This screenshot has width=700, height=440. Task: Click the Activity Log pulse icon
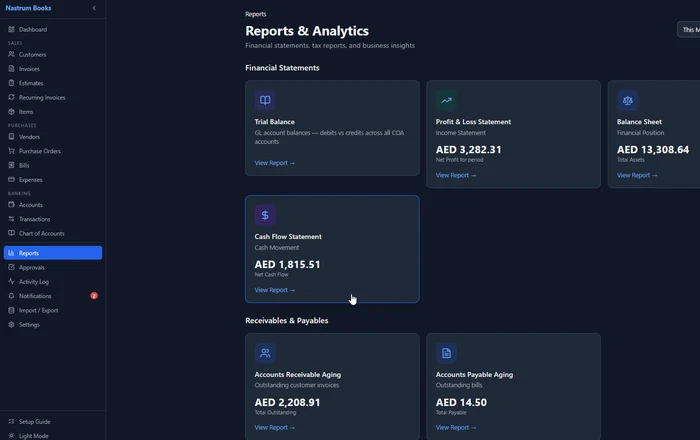pyautogui.click(x=11, y=282)
